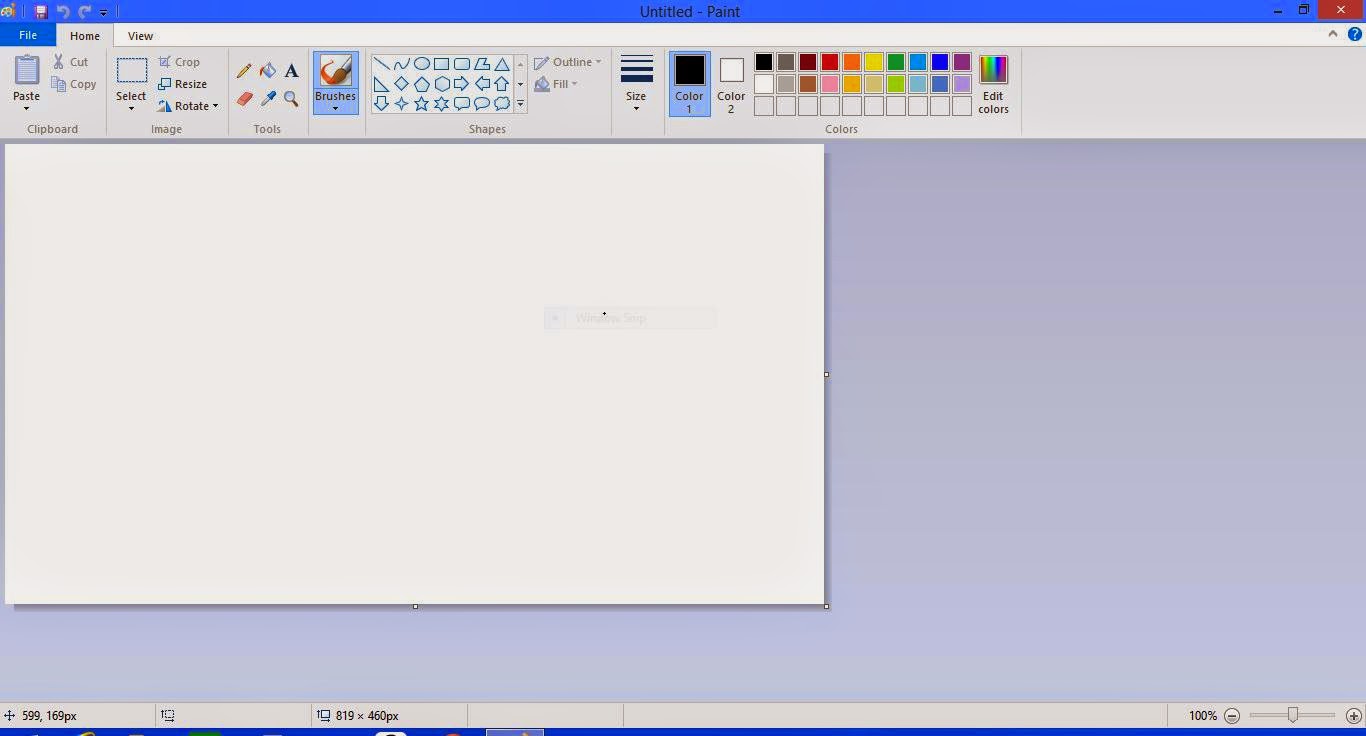Collapse the ribbon with arrow
This screenshot has width=1366, height=736.
(x=1333, y=34)
